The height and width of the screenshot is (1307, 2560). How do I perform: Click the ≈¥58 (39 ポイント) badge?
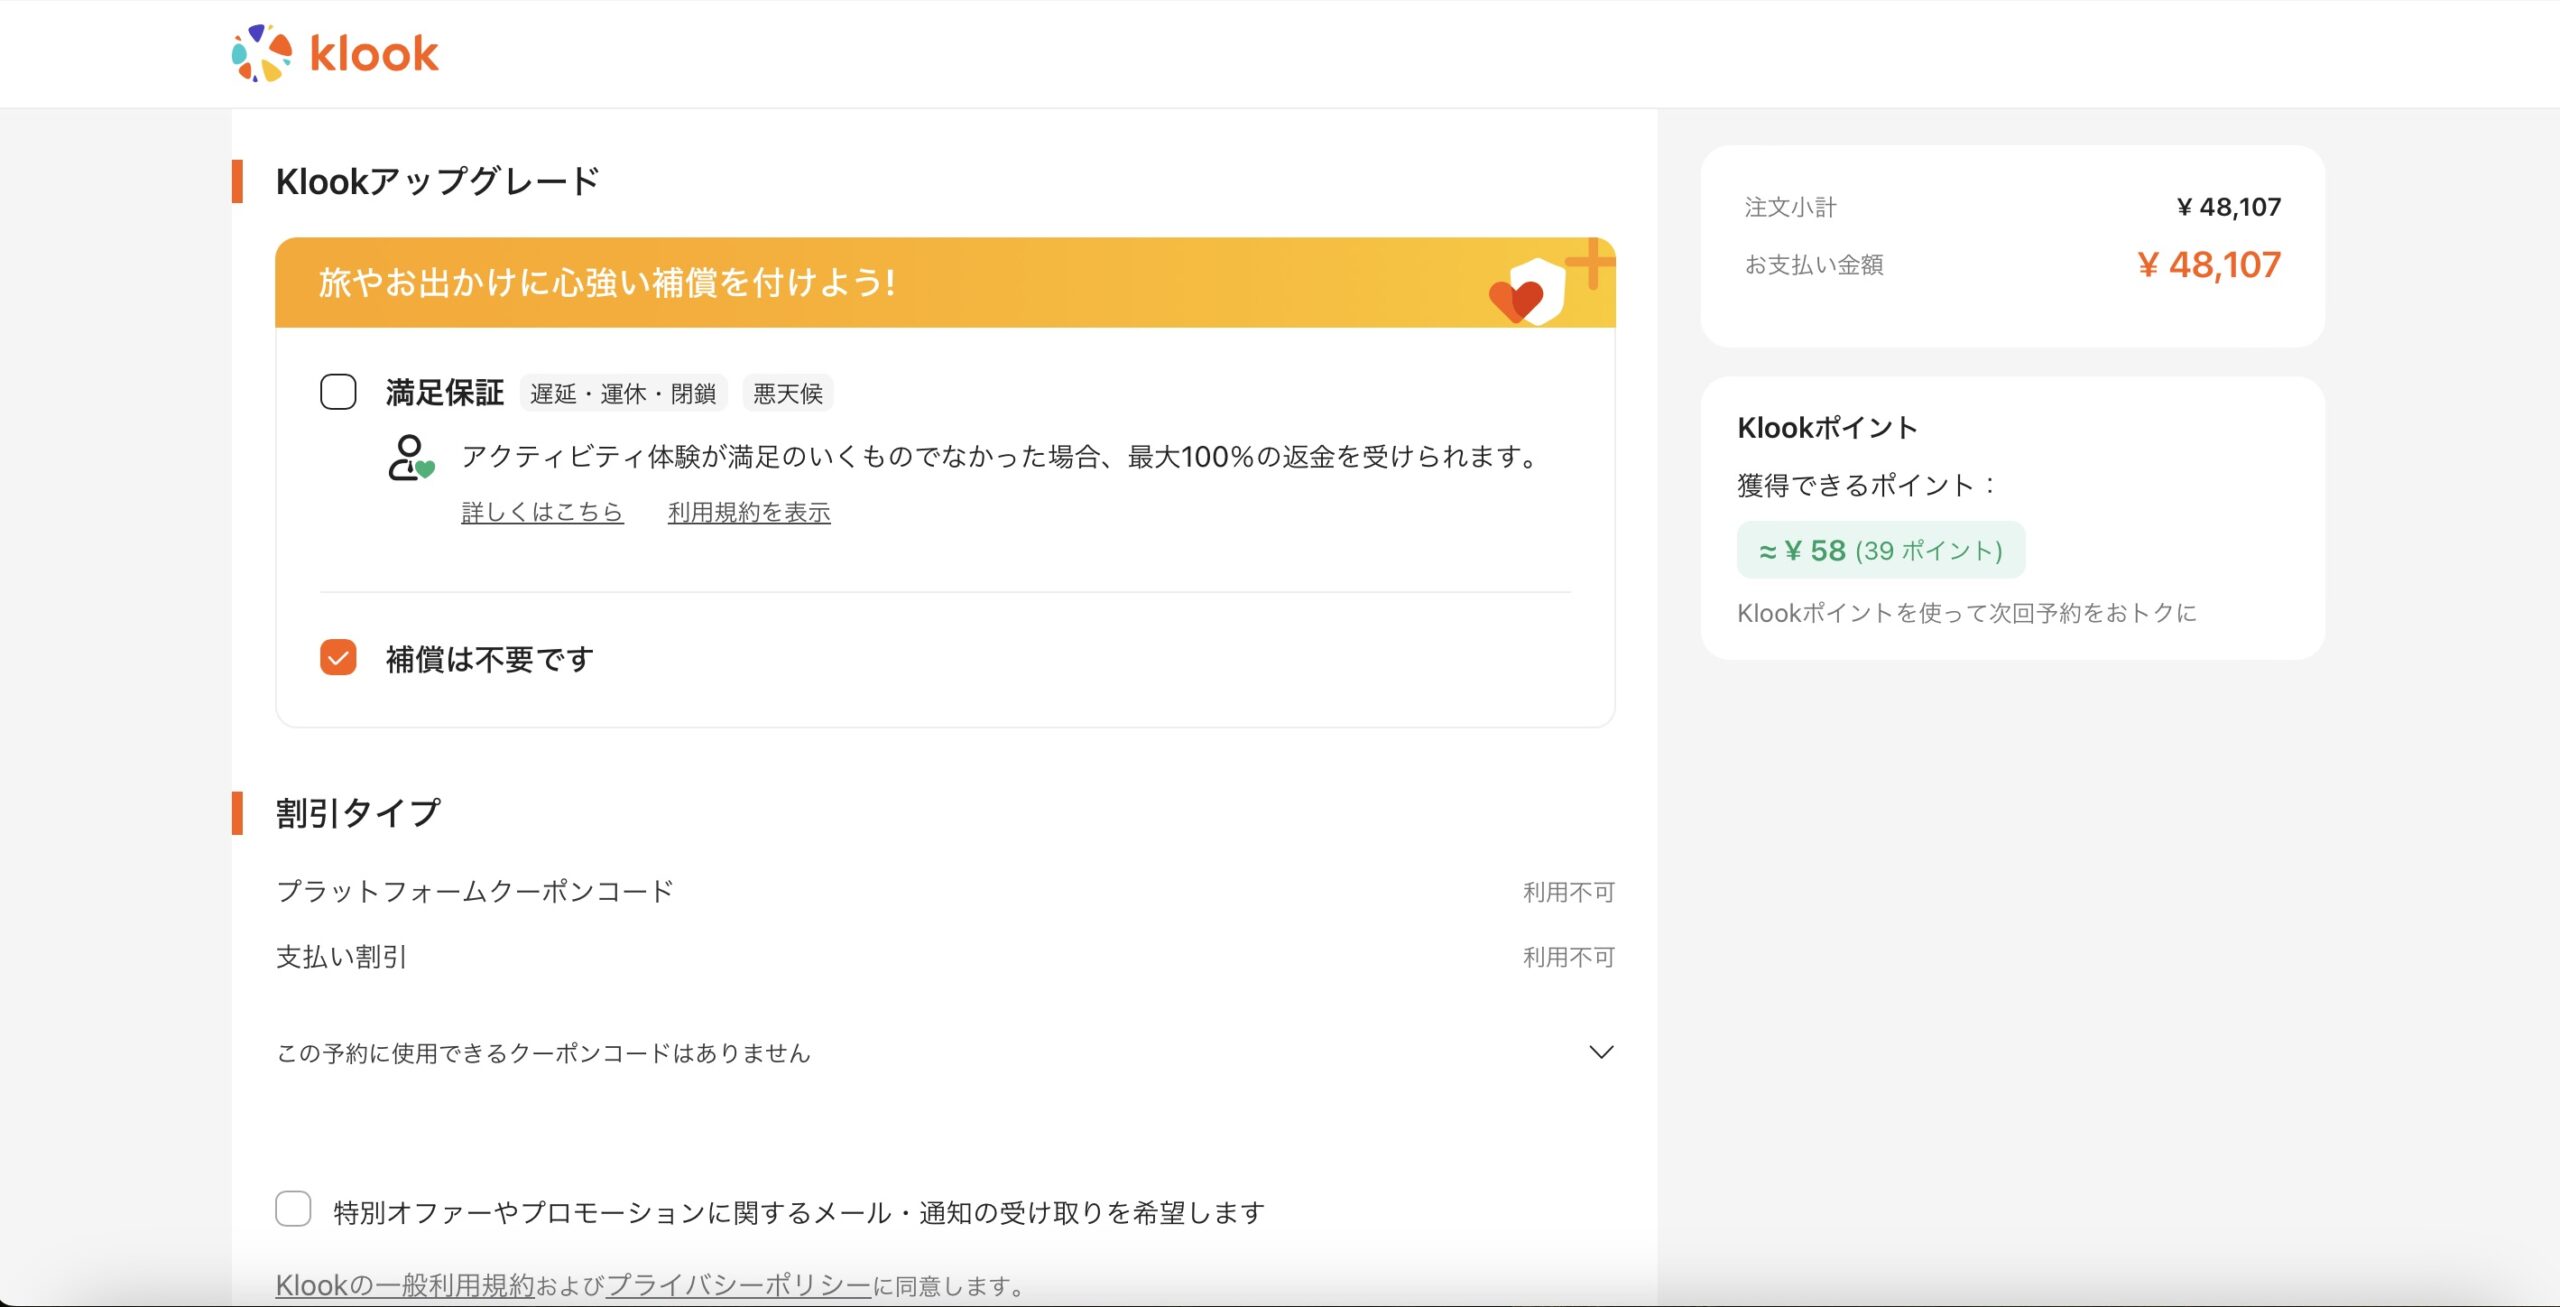pyautogui.click(x=1881, y=550)
